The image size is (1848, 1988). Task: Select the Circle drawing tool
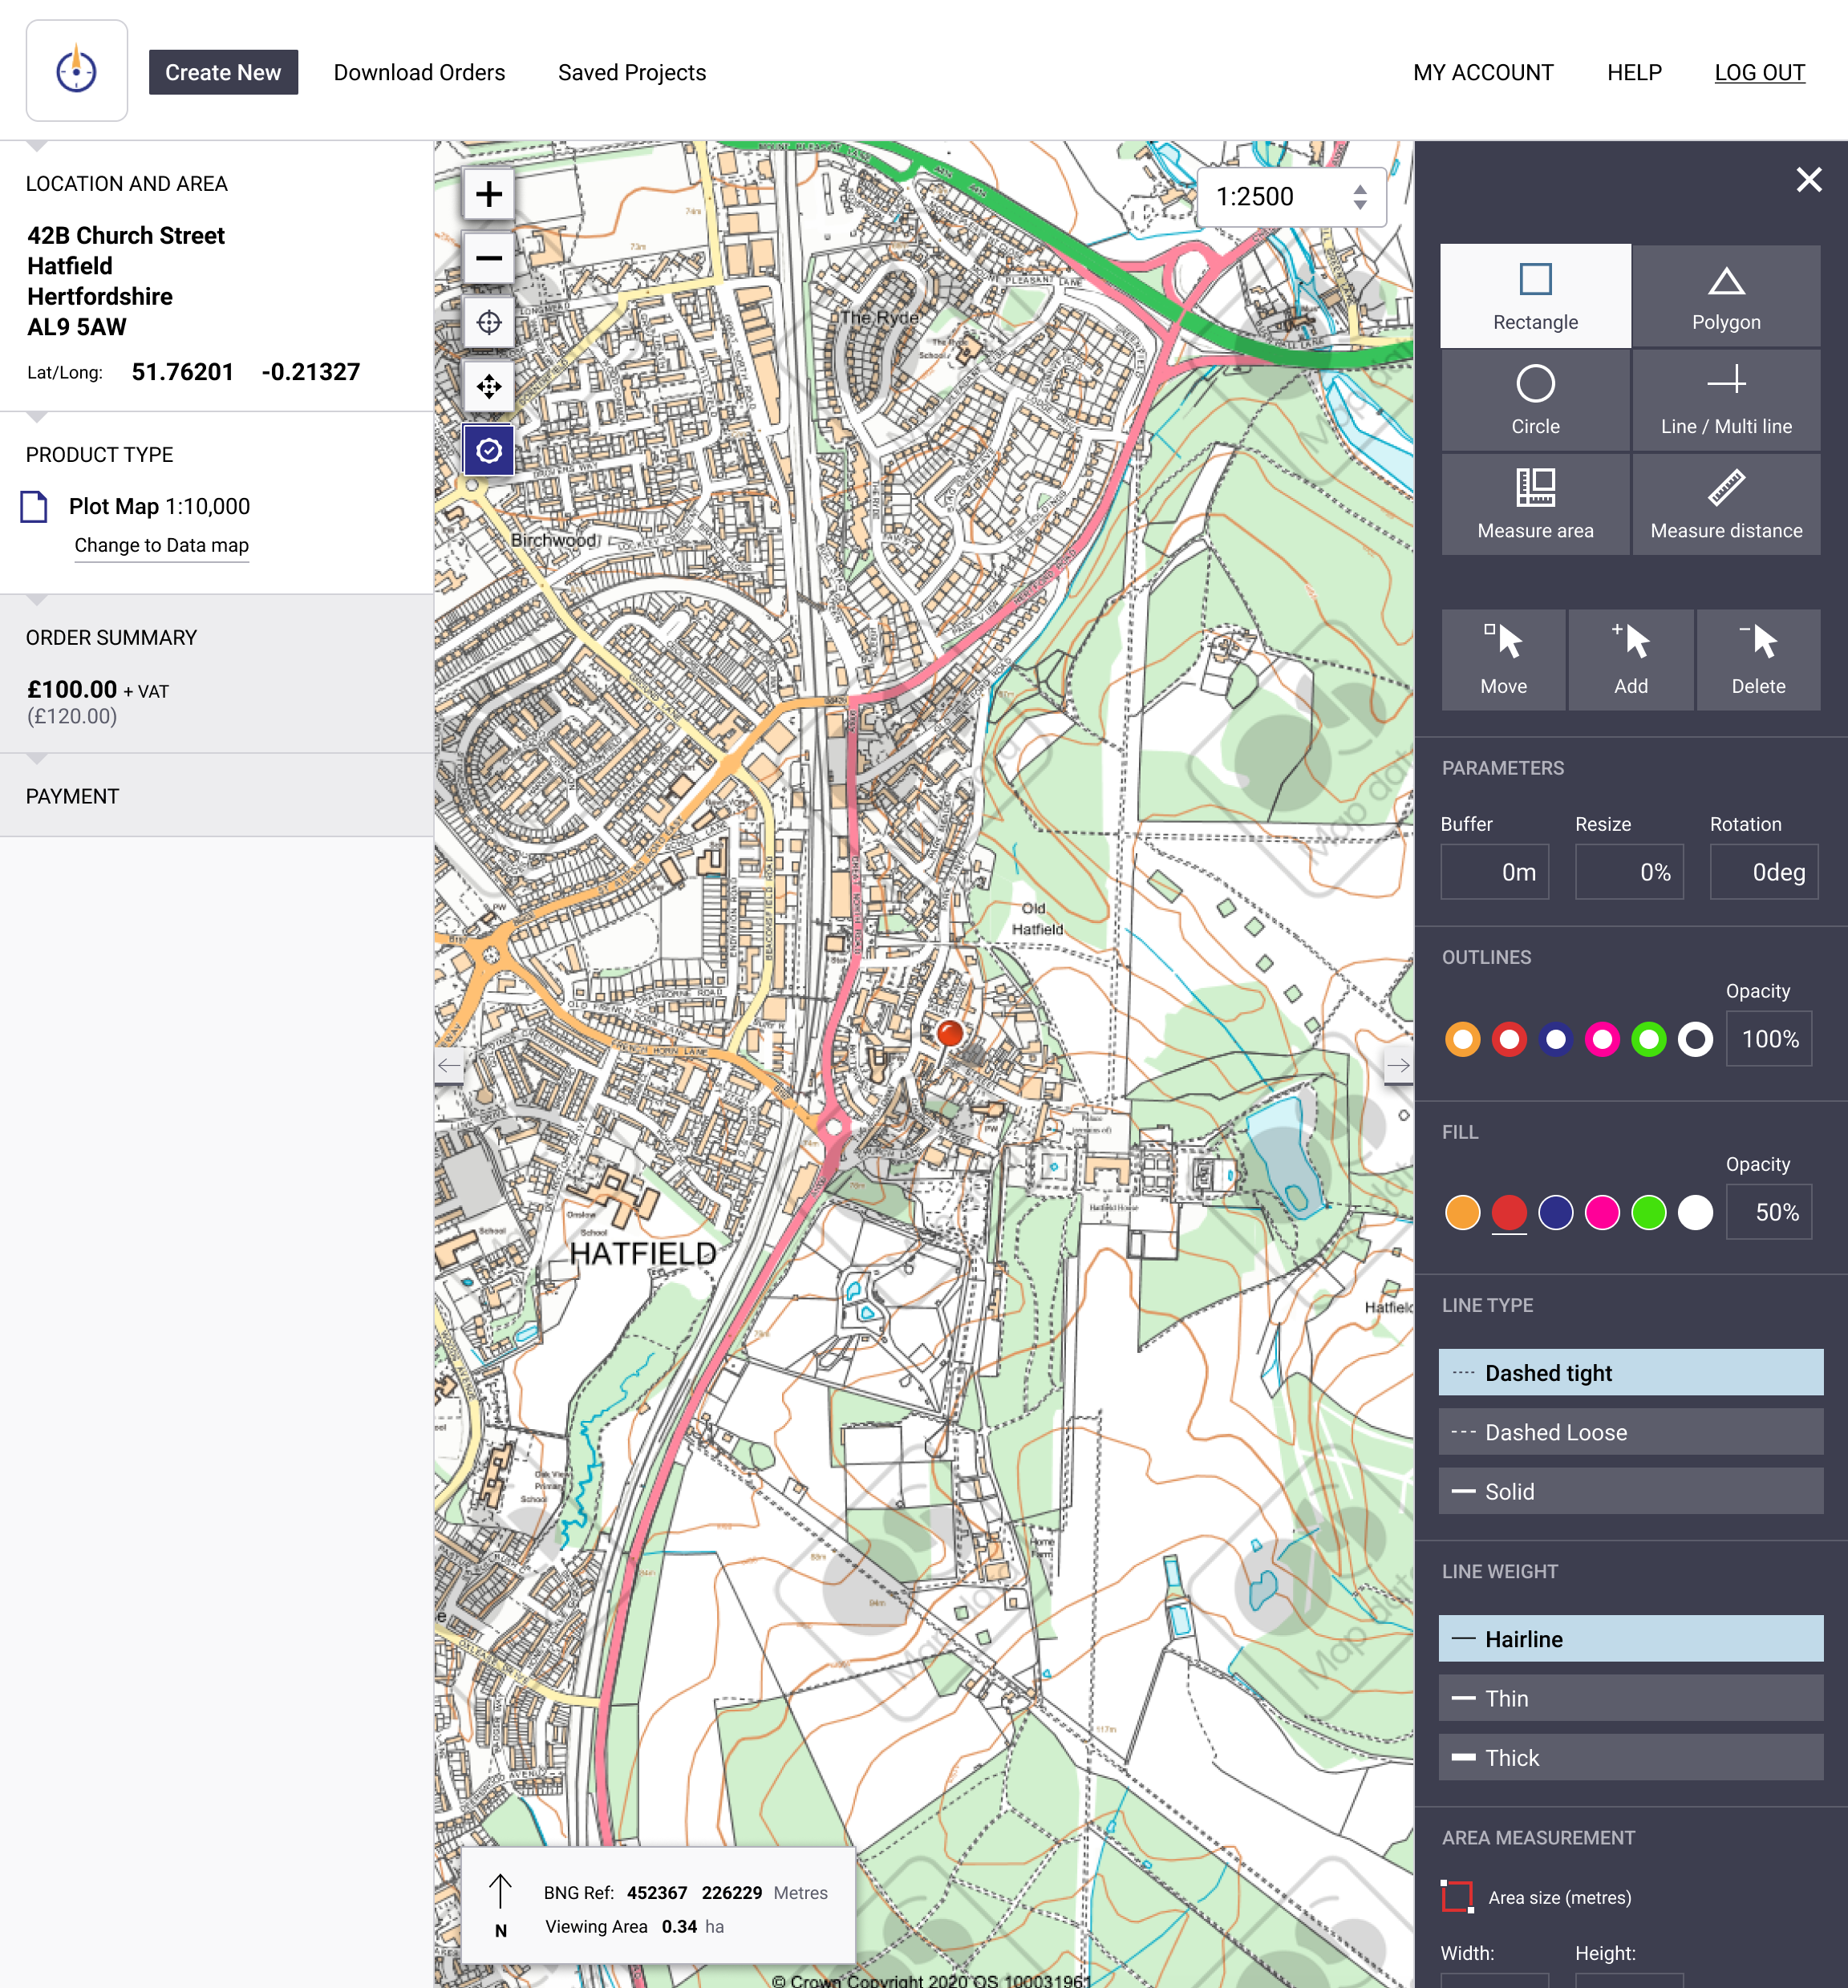coord(1534,400)
